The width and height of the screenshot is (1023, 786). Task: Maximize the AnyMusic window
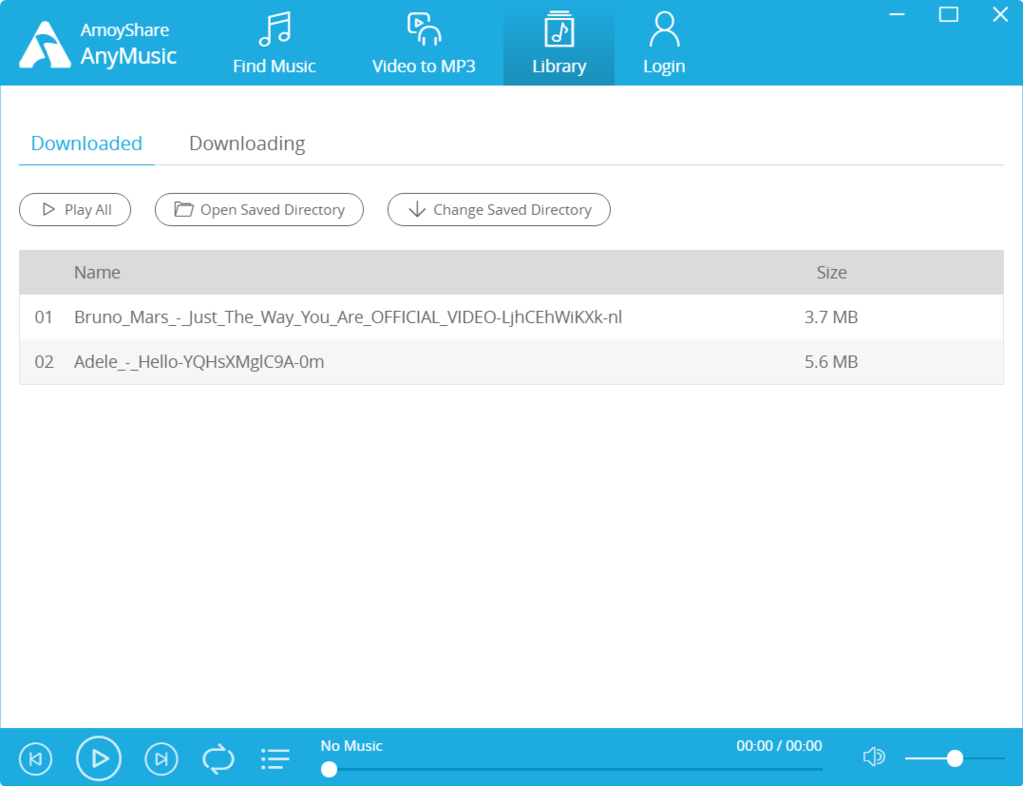point(949,14)
